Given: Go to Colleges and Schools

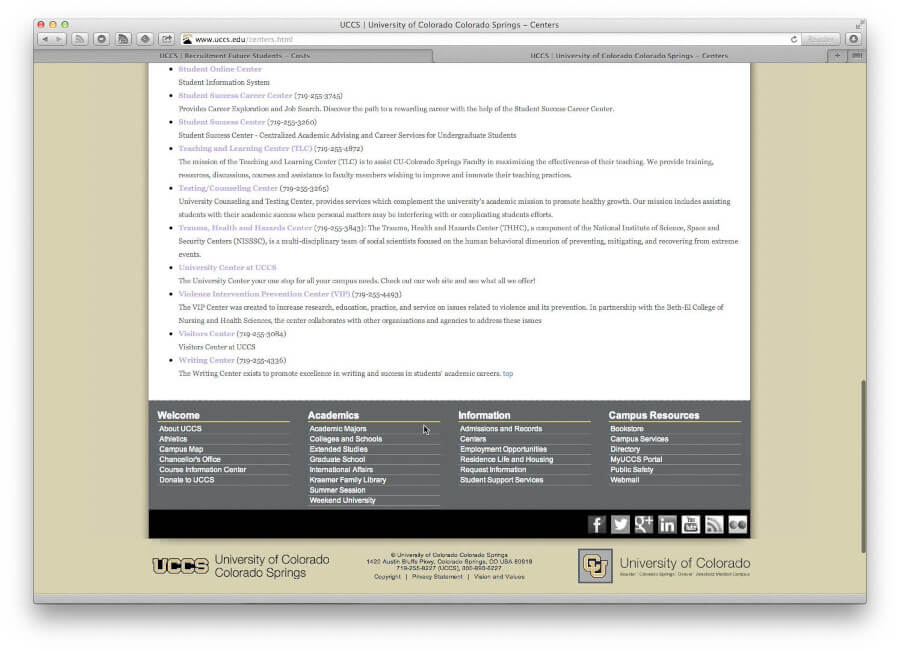Looking at the screenshot, I should pos(346,439).
